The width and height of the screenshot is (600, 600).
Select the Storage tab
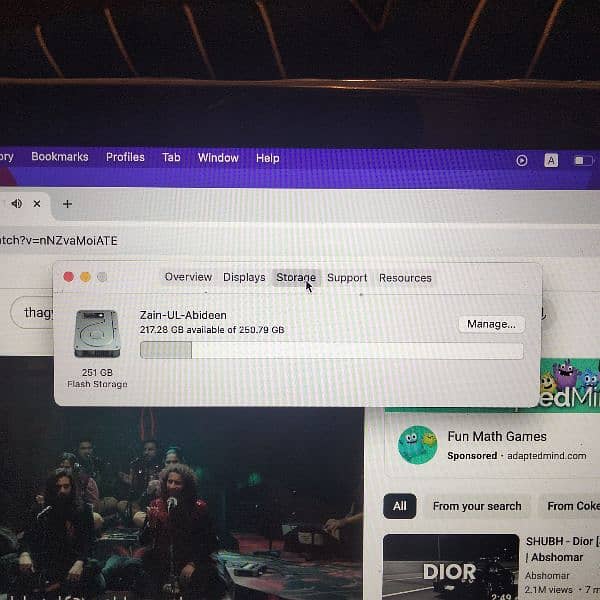(x=296, y=277)
